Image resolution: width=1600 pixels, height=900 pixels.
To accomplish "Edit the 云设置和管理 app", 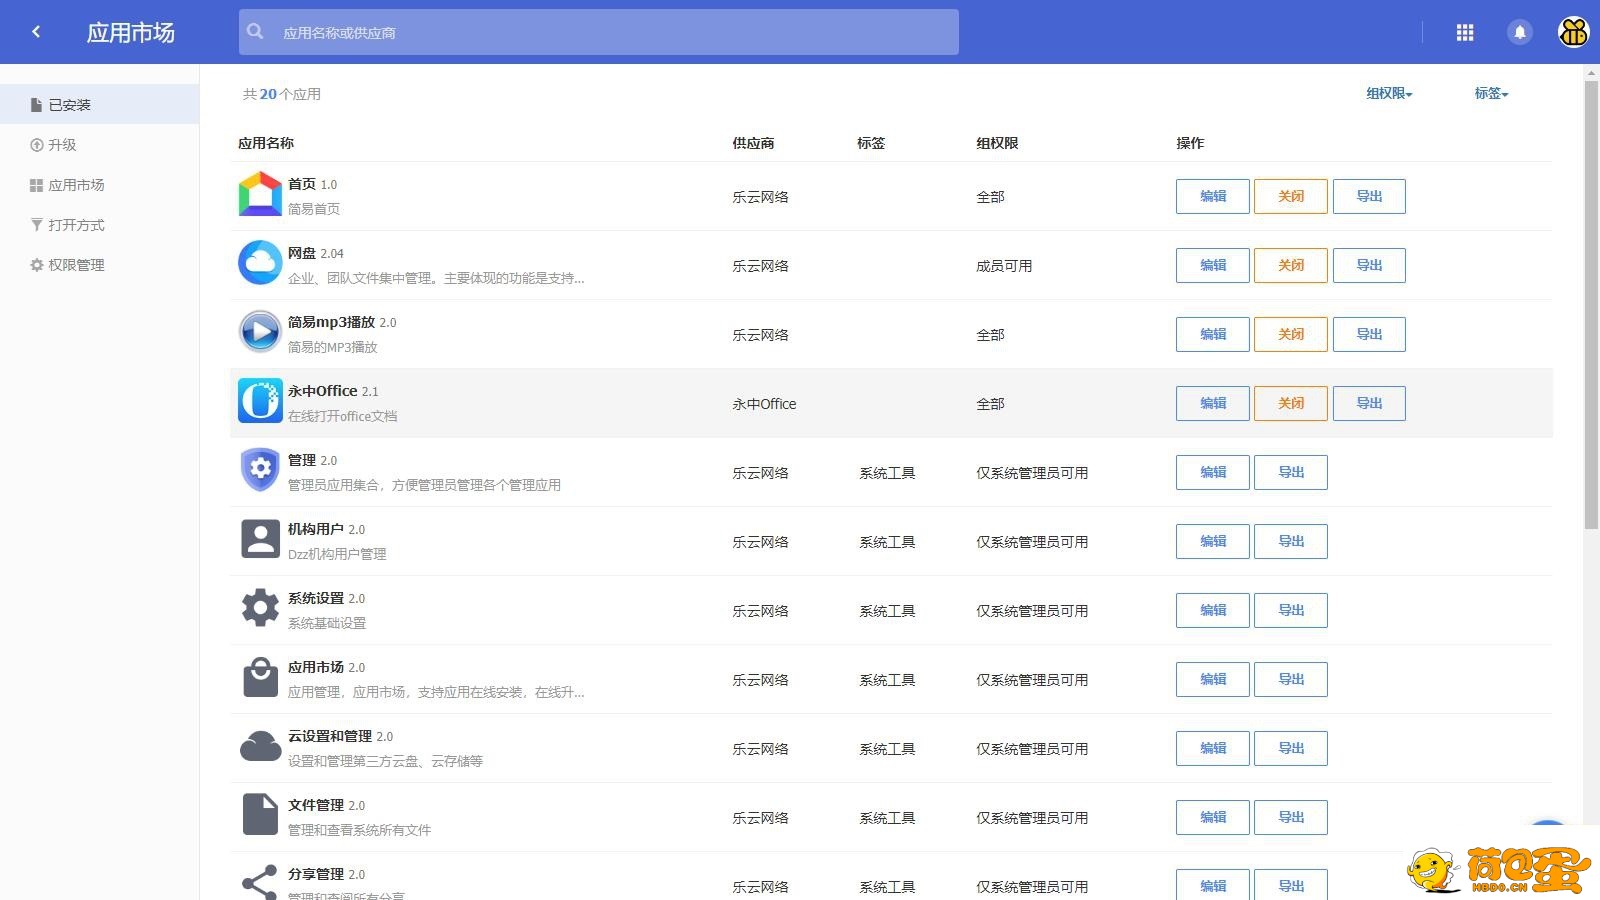I will click(1212, 748).
